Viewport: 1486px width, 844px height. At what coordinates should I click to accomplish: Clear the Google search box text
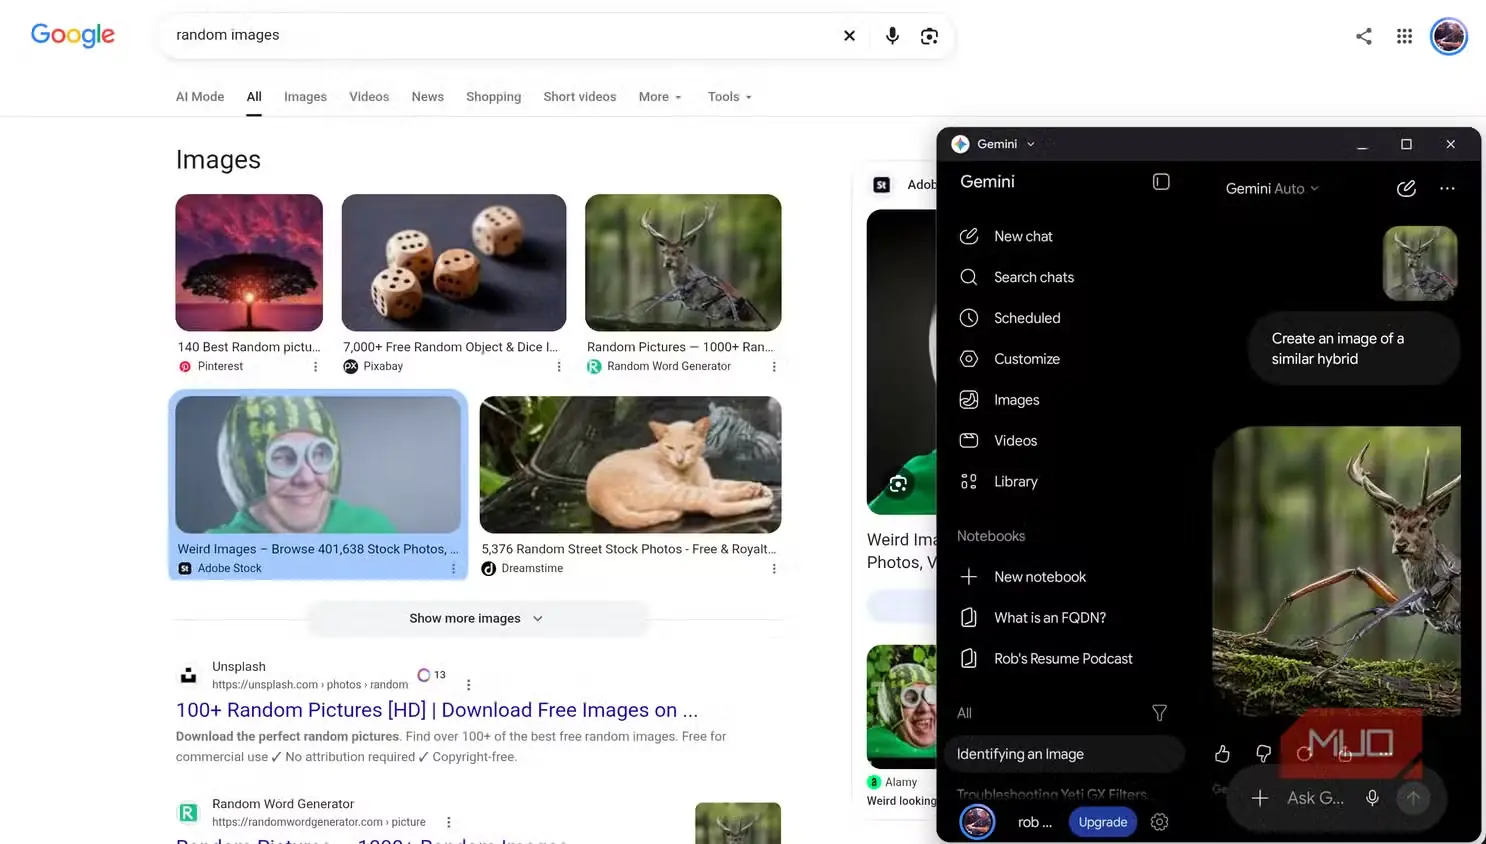click(849, 36)
